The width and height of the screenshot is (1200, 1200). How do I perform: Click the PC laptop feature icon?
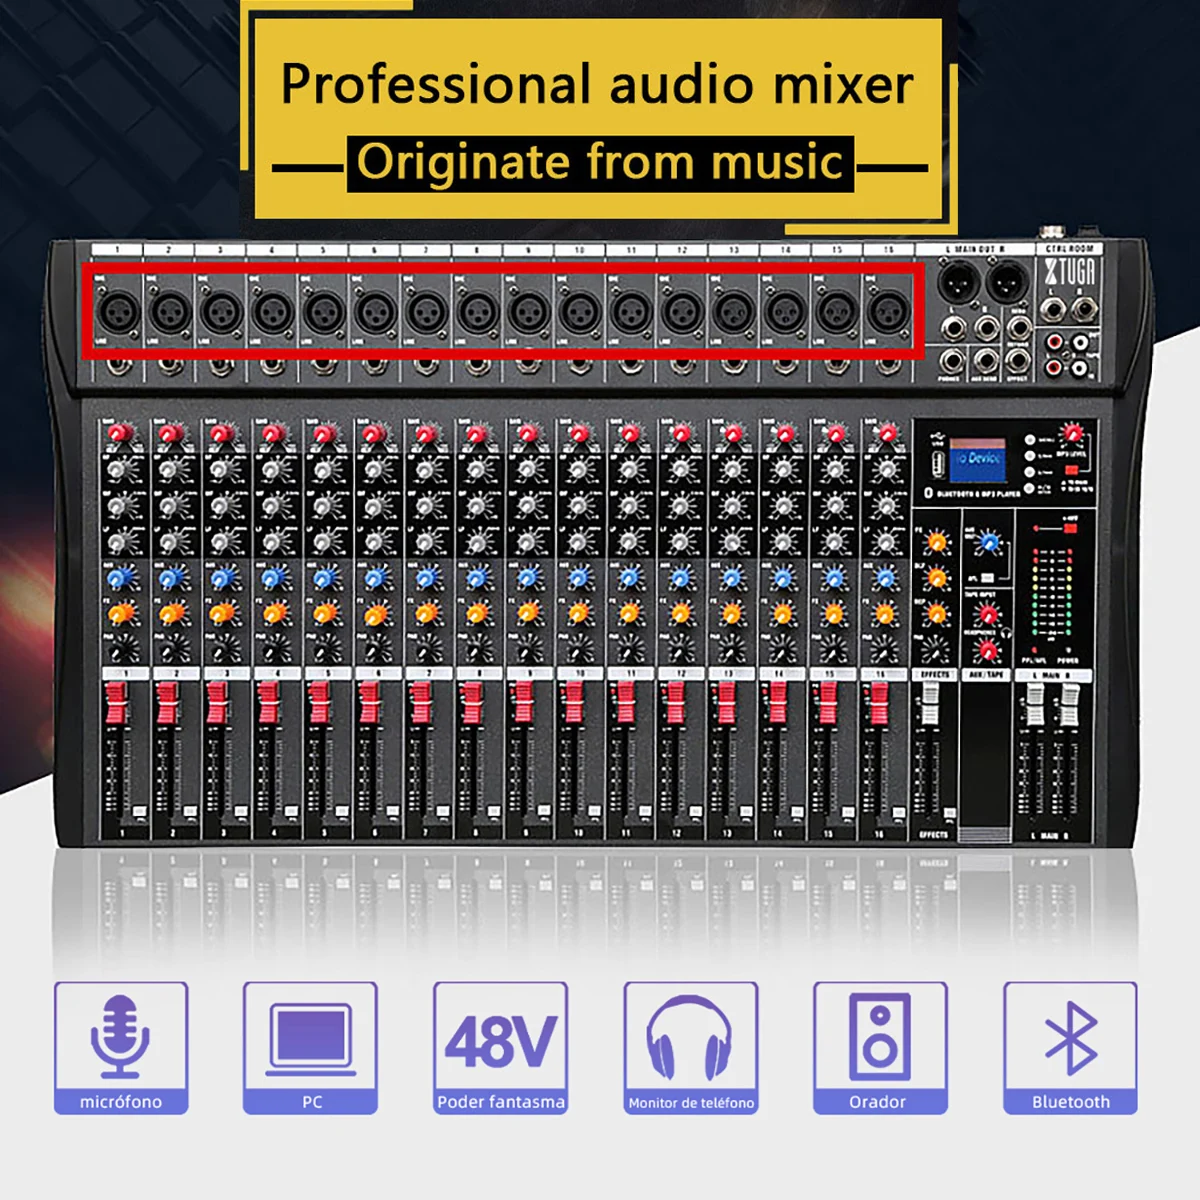point(310,1048)
